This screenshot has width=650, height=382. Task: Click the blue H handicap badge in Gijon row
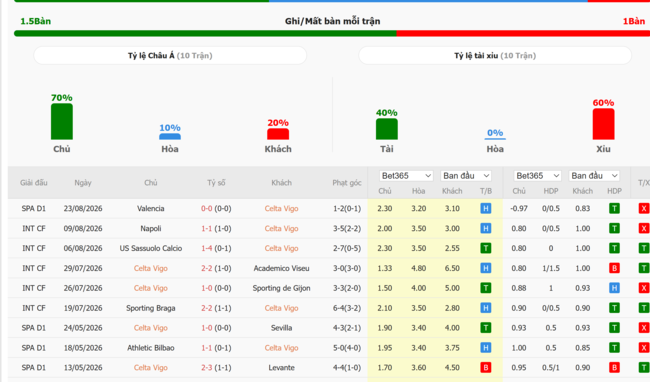(x=614, y=288)
